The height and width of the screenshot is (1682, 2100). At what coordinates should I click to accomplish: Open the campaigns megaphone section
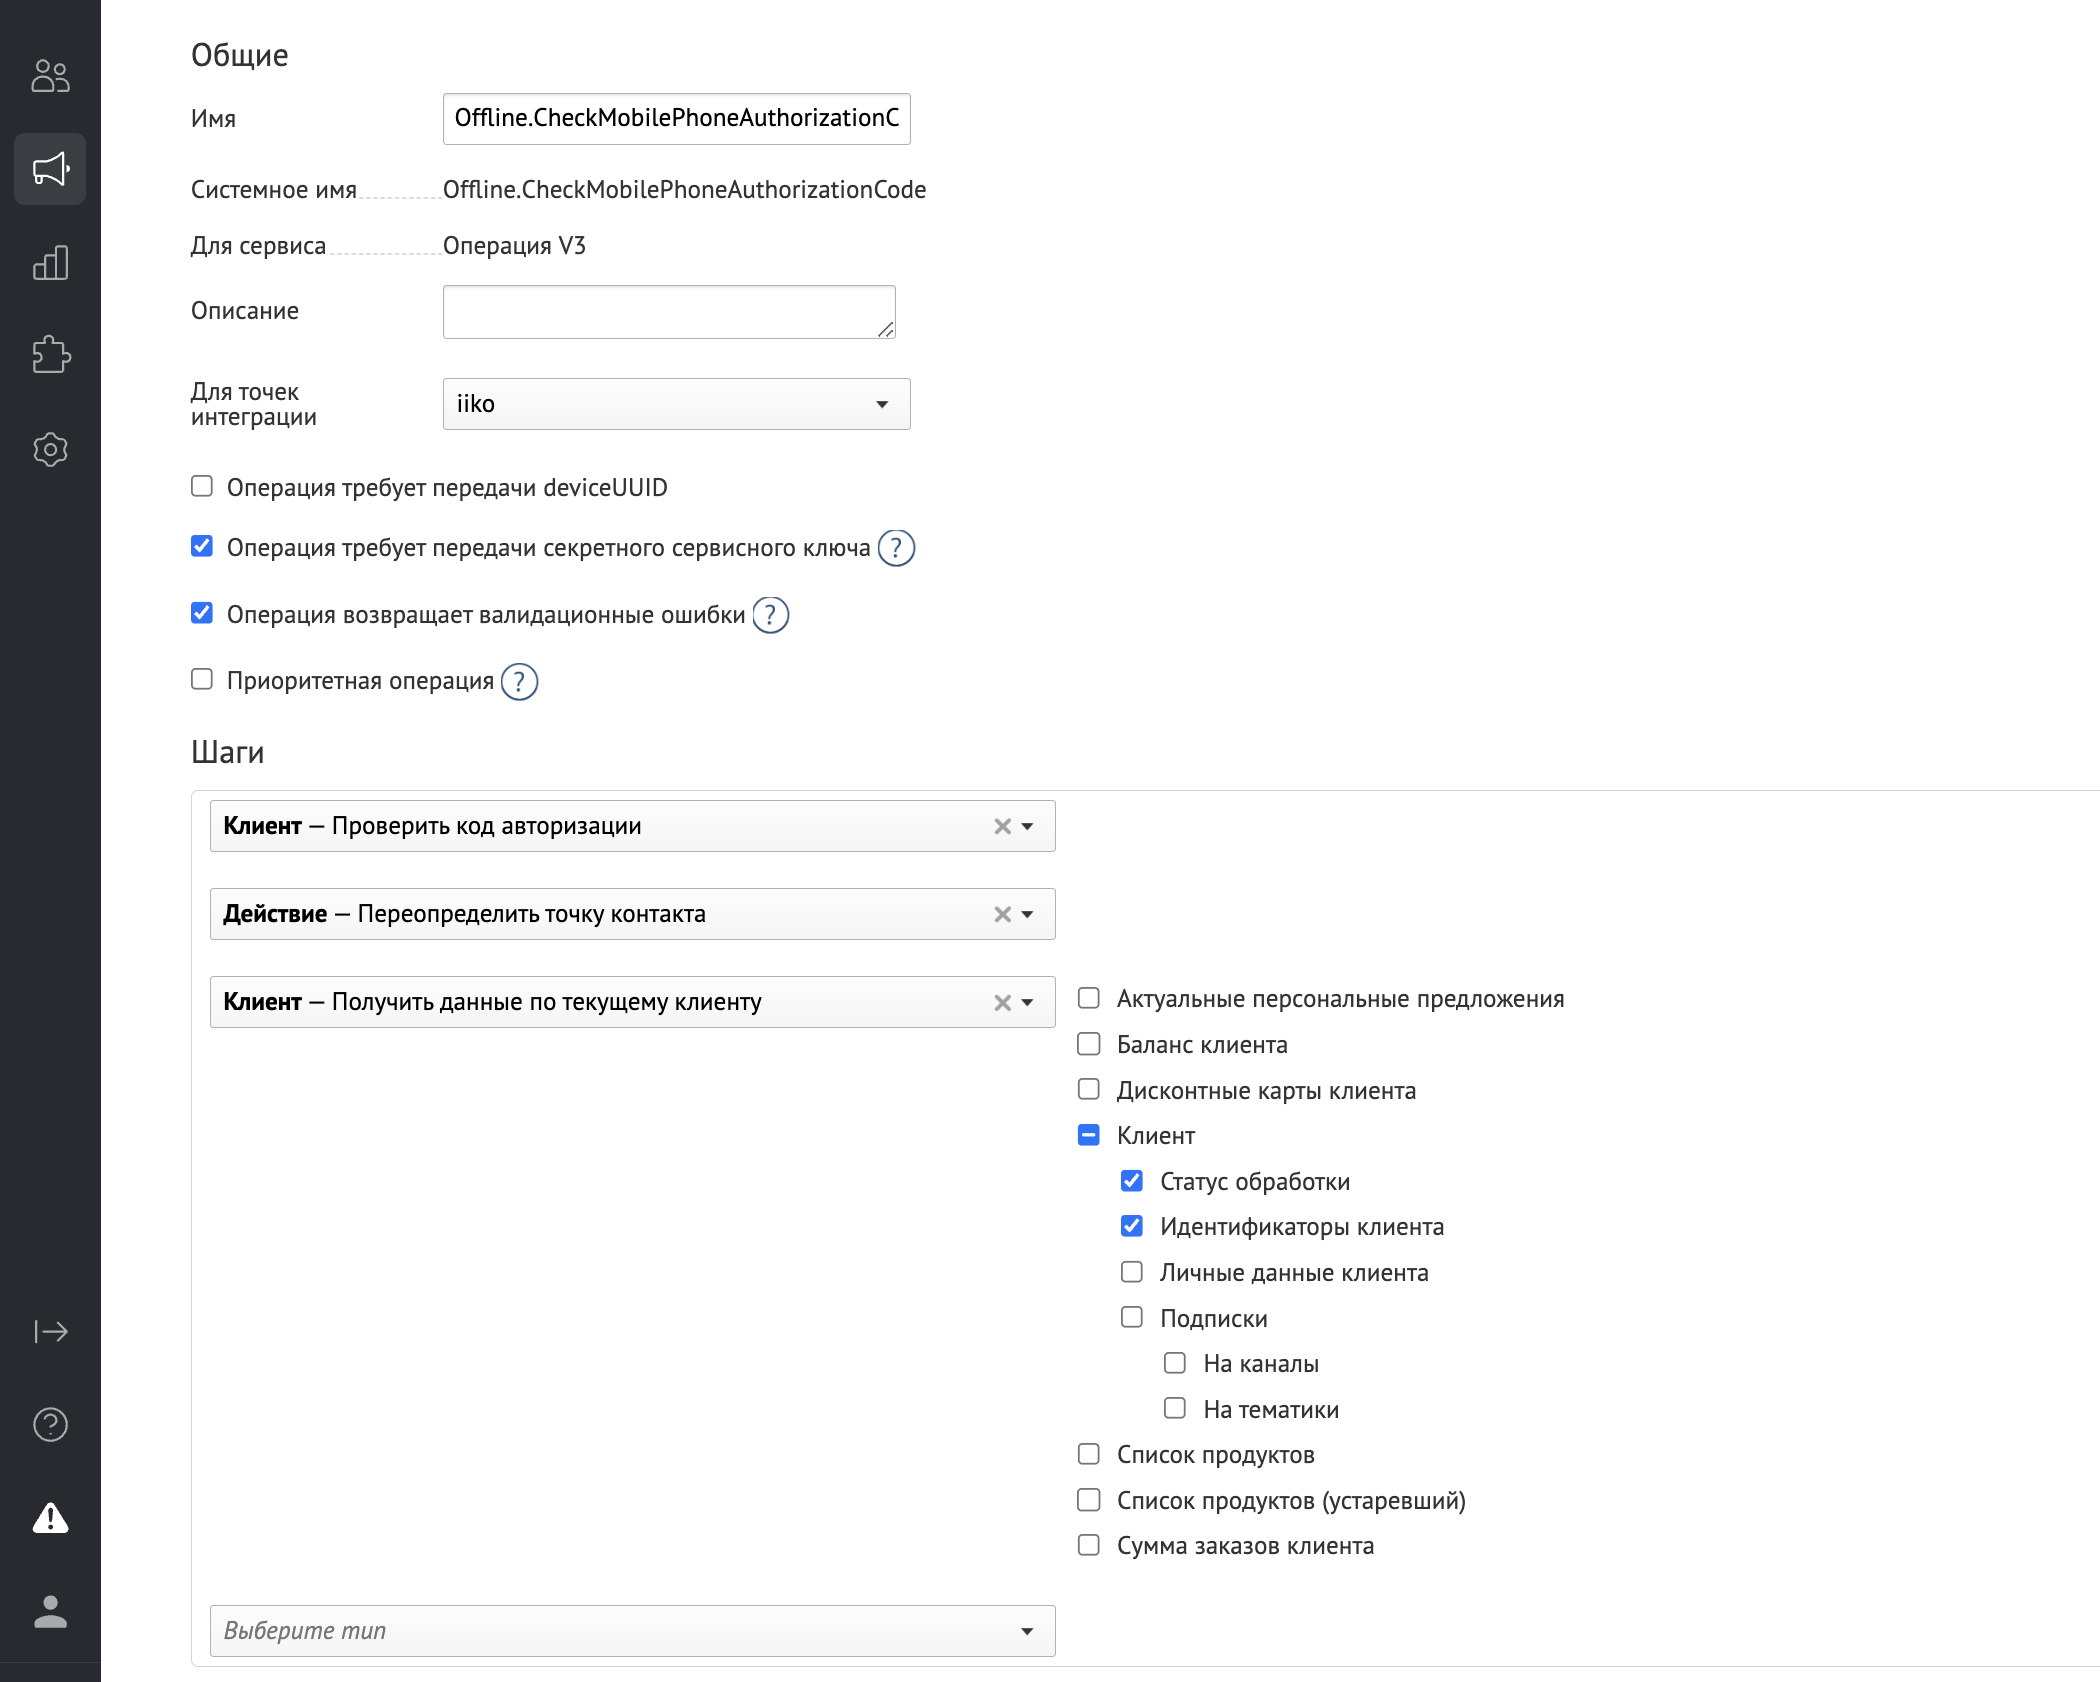(x=50, y=169)
